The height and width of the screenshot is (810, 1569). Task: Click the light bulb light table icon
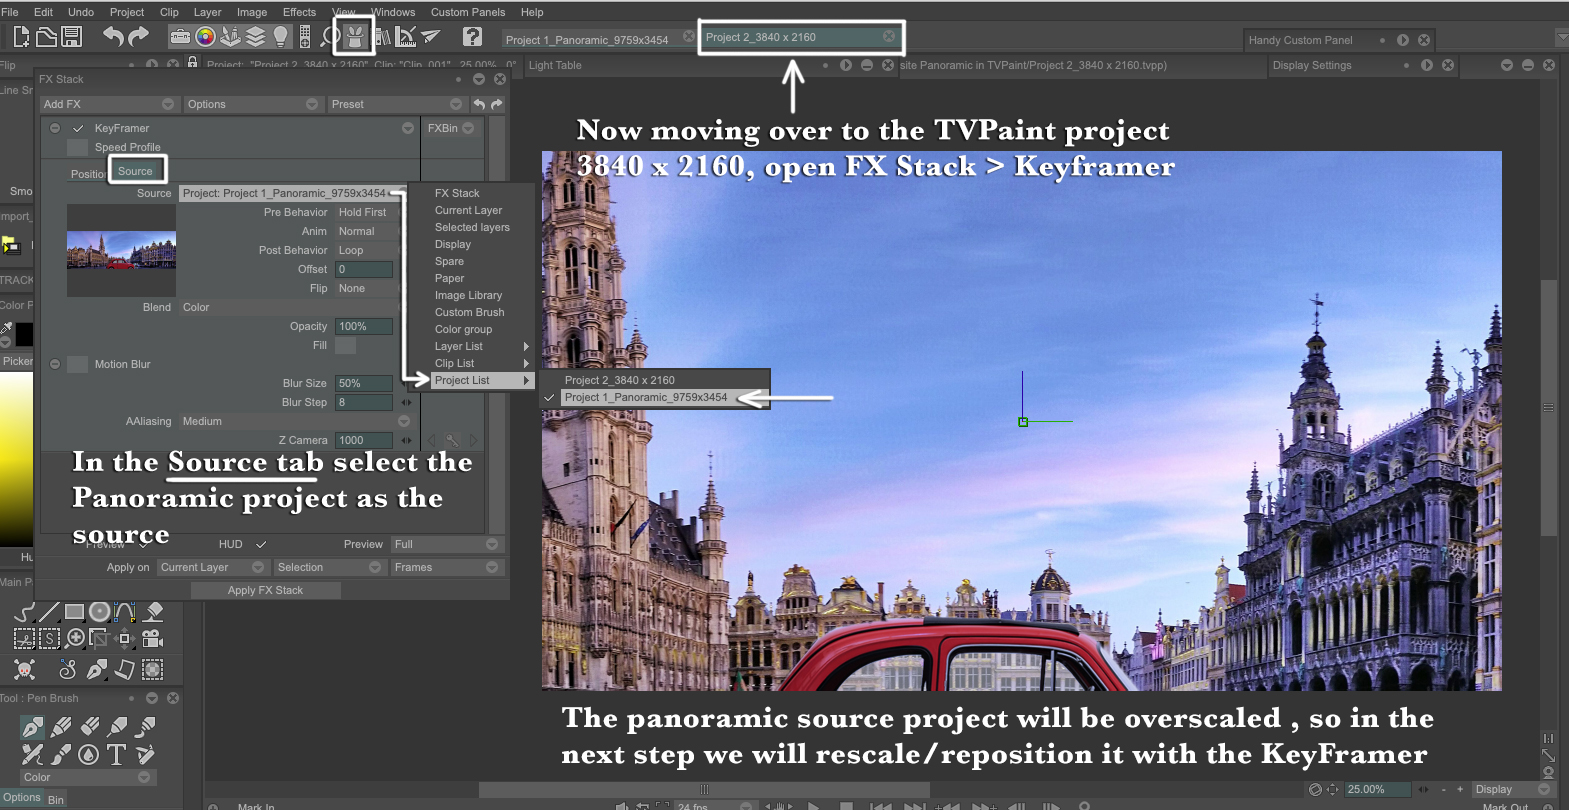click(x=280, y=37)
